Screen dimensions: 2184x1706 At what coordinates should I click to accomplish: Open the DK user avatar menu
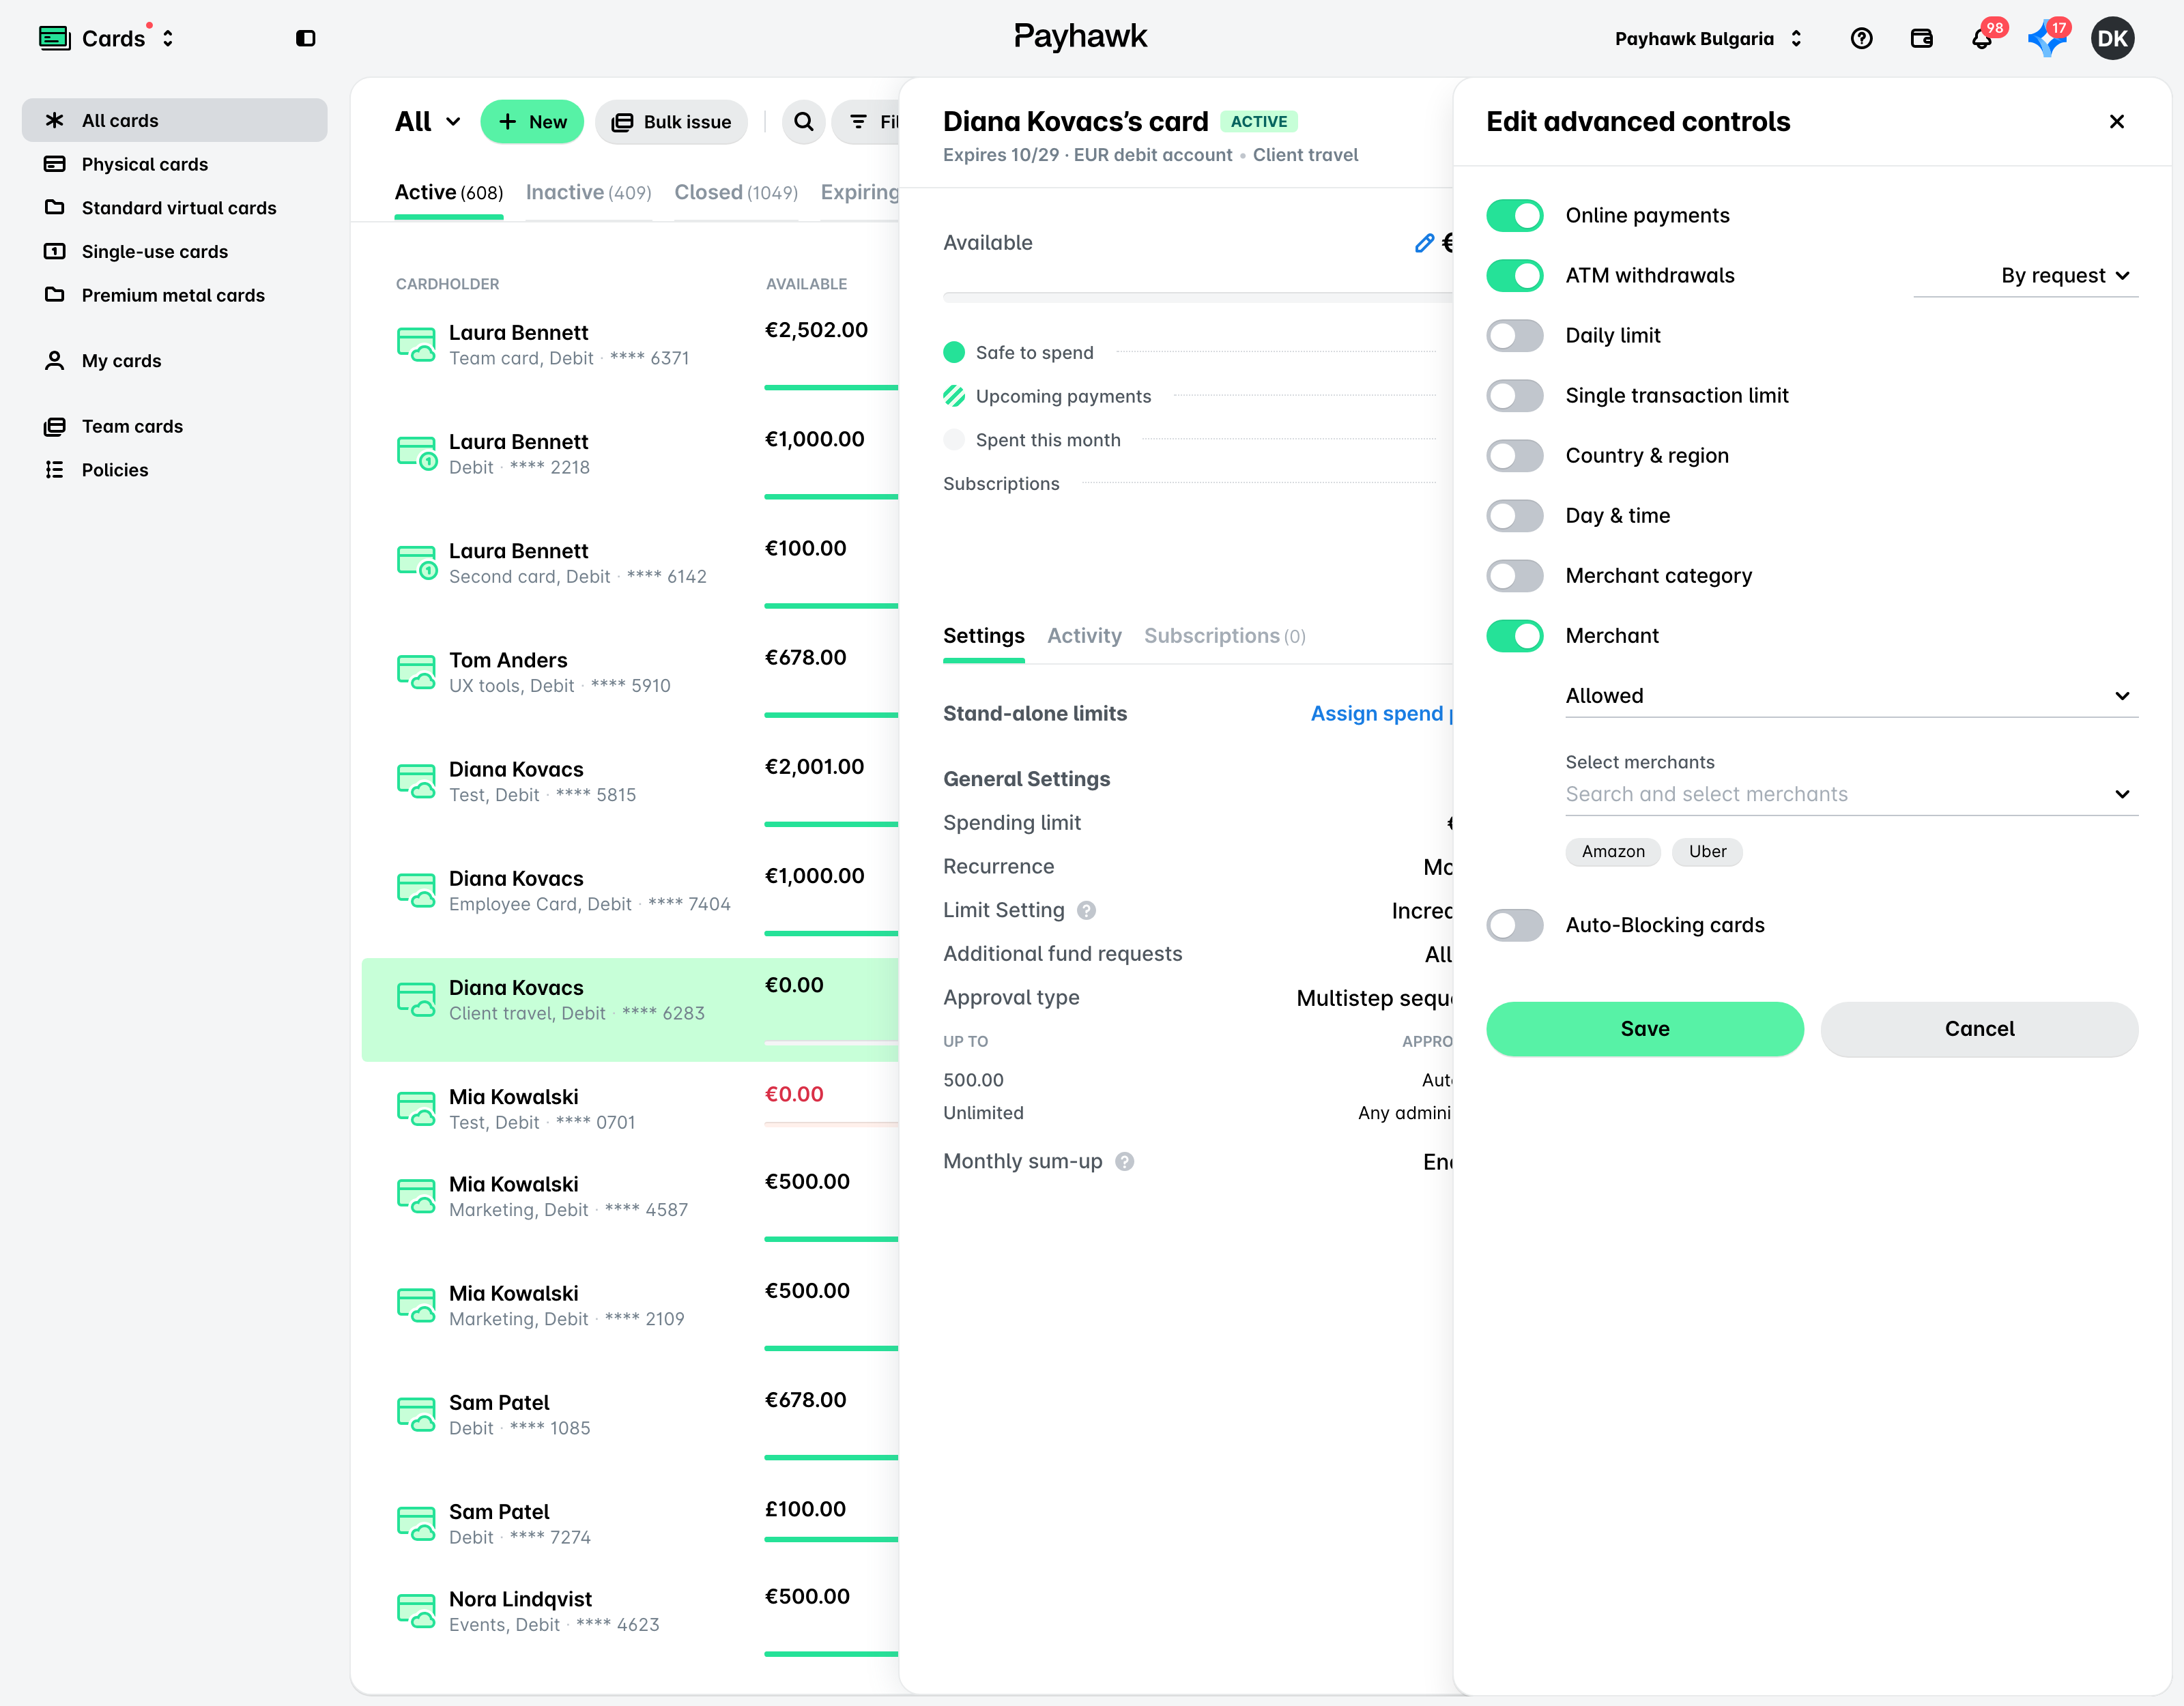2113,38
